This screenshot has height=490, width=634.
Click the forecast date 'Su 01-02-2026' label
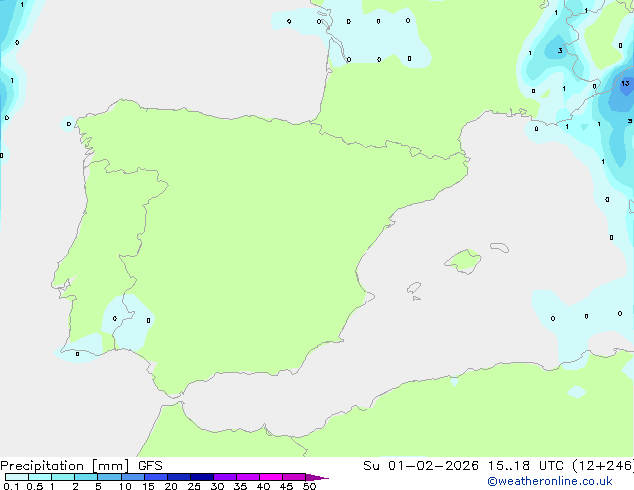421,466
